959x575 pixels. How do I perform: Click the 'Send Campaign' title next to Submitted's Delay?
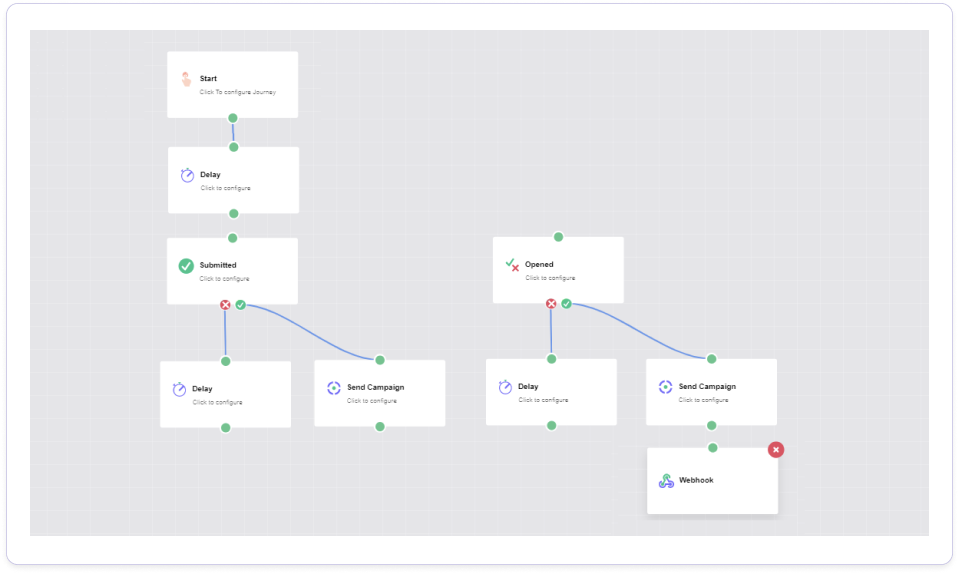click(x=376, y=388)
